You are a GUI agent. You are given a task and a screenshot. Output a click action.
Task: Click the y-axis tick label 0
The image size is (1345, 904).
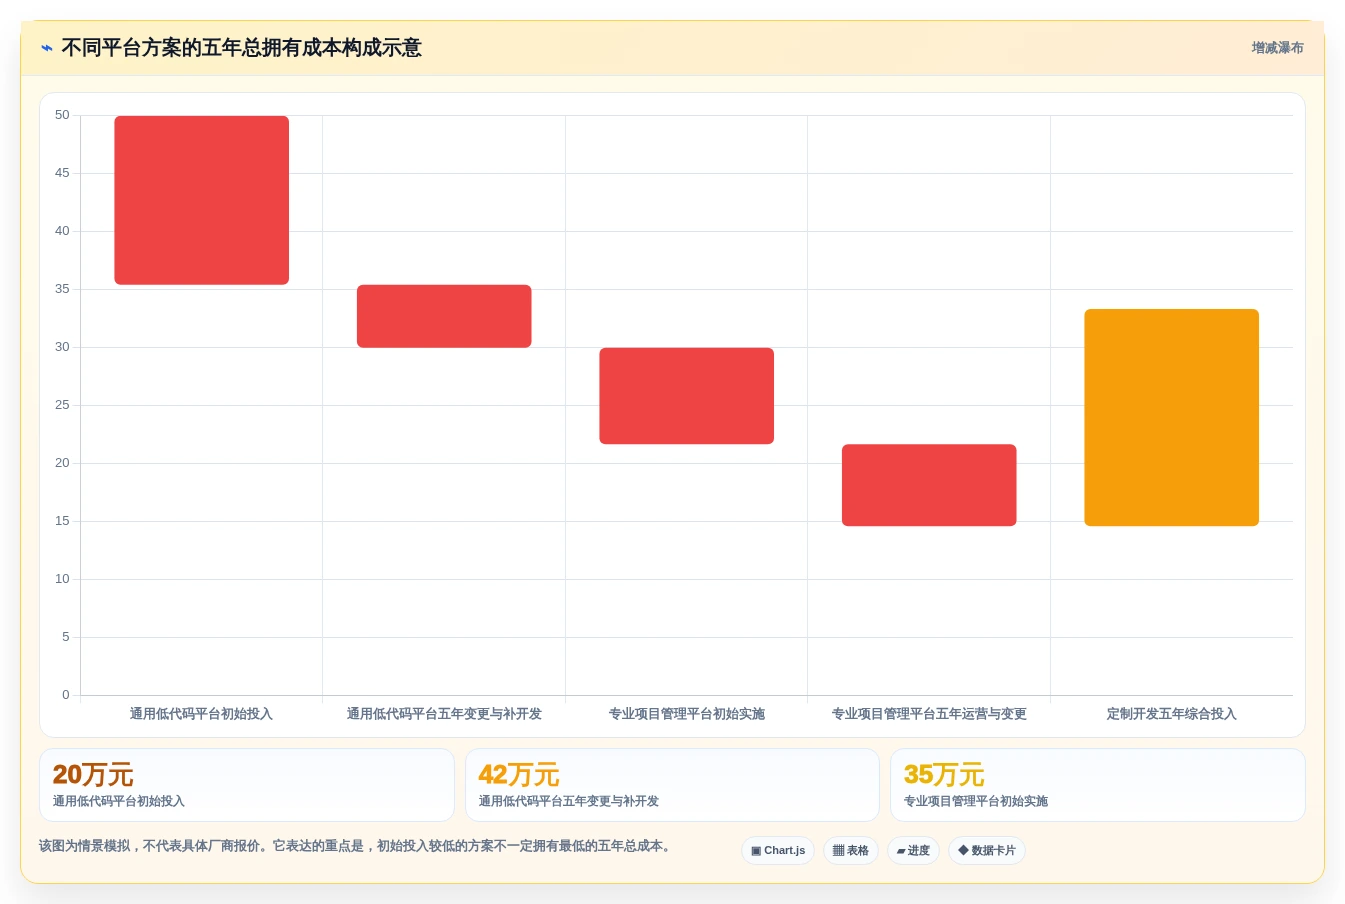[66, 695]
